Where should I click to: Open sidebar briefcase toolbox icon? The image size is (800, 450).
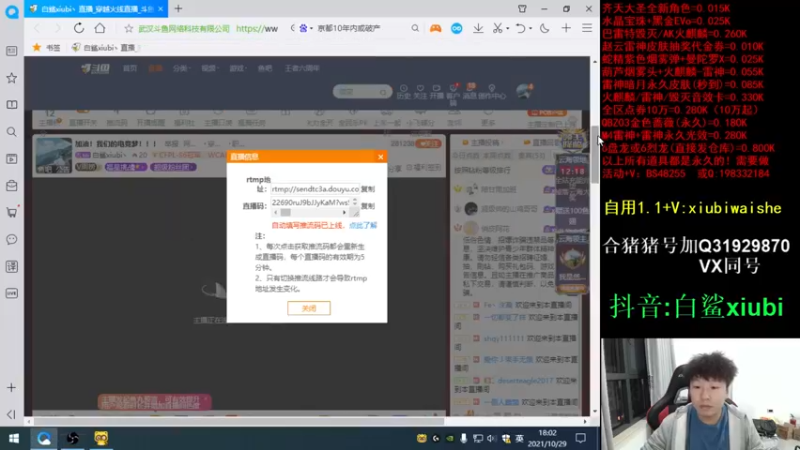click(11, 186)
